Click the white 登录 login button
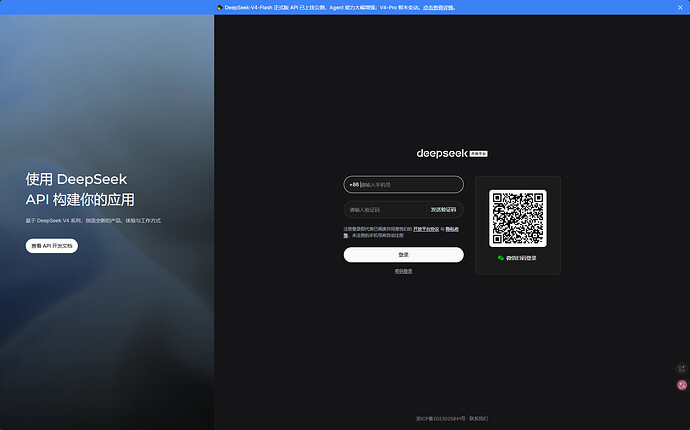 pyautogui.click(x=404, y=255)
